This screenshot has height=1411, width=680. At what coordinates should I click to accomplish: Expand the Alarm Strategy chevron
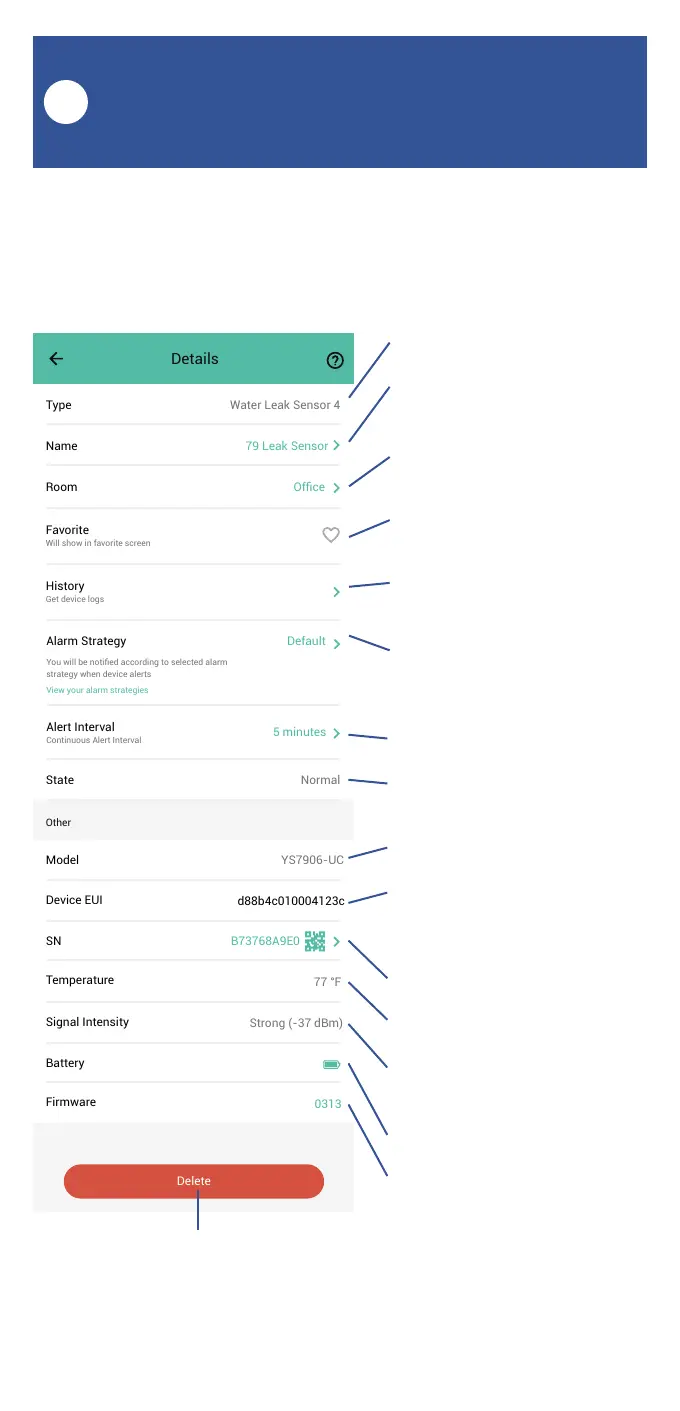(336, 643)
